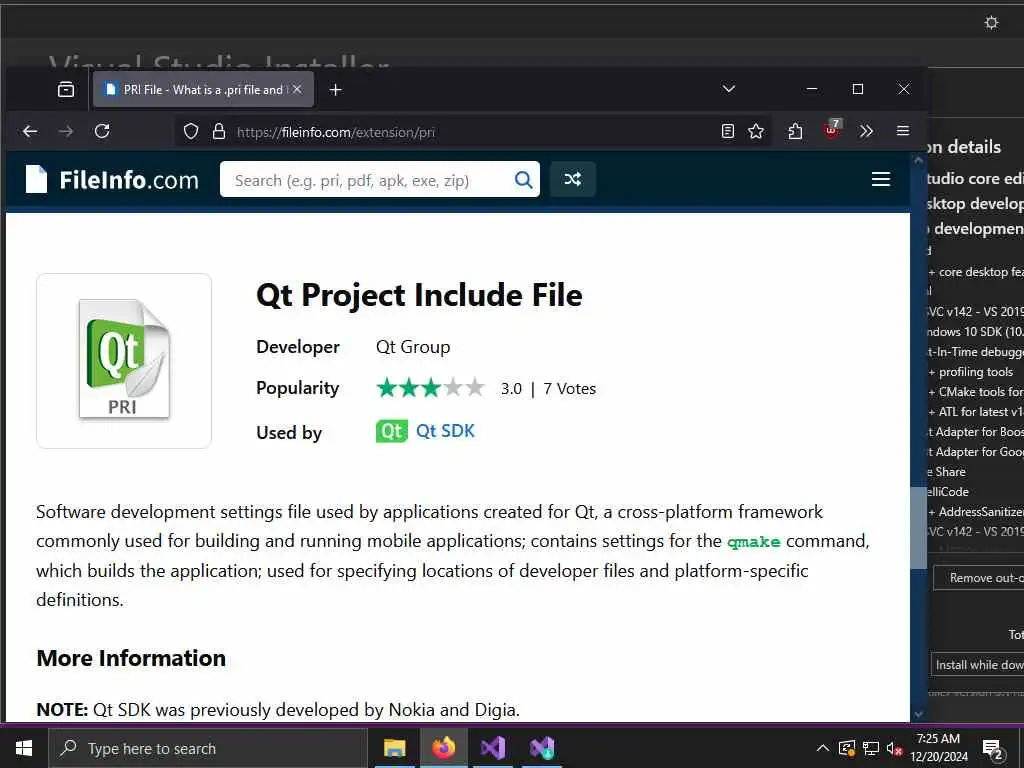This screenshot has width=1024, height=768.
Task: Go to FileInfo.com home logo
Action: tap(112, 179)
